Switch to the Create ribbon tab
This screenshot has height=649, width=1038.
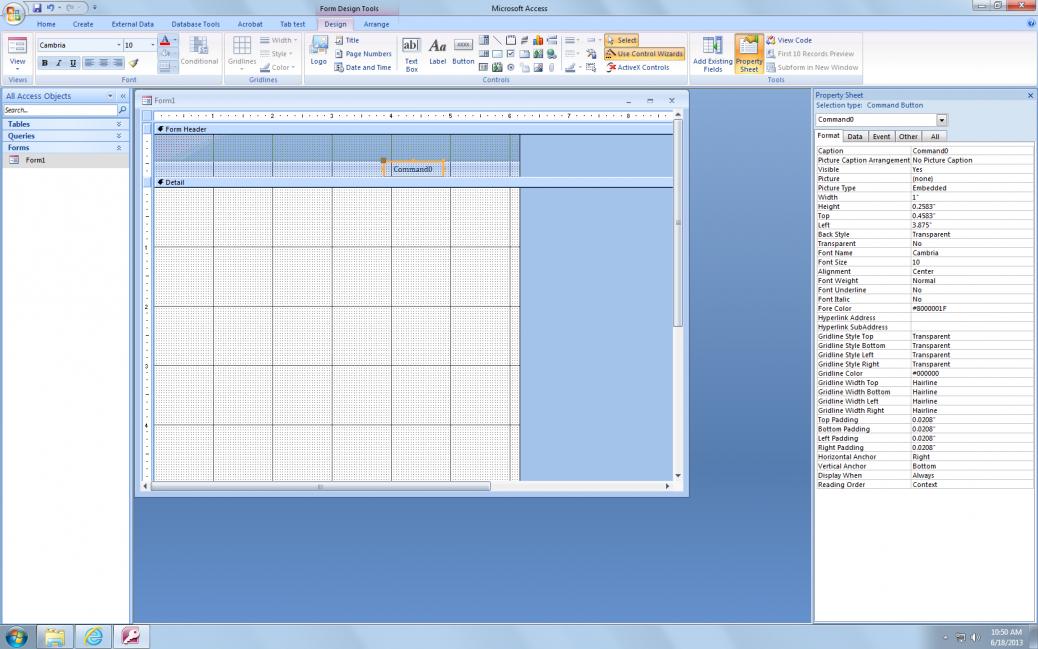[83, 24]
